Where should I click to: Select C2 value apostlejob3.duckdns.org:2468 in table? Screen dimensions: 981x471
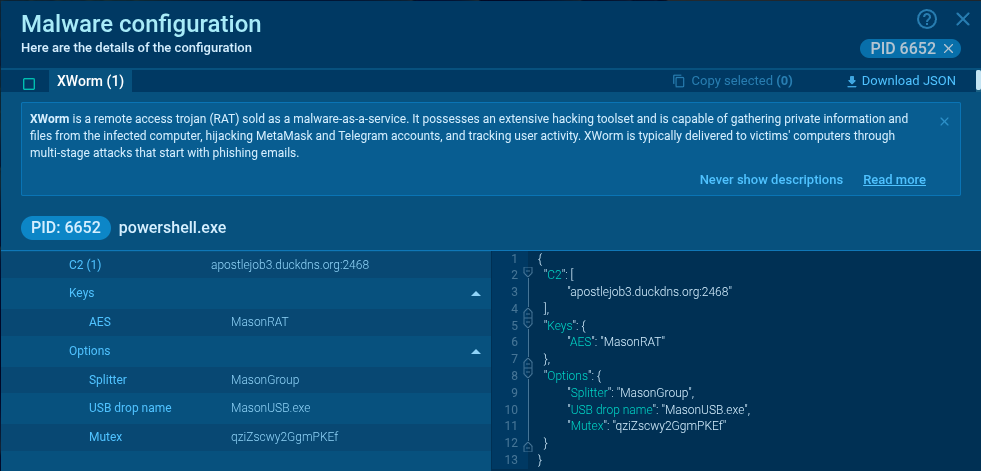290,265
